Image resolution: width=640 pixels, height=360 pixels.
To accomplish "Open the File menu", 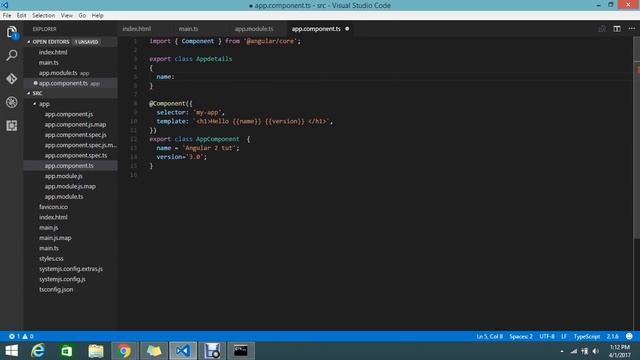I will click(x=7, y=16).
